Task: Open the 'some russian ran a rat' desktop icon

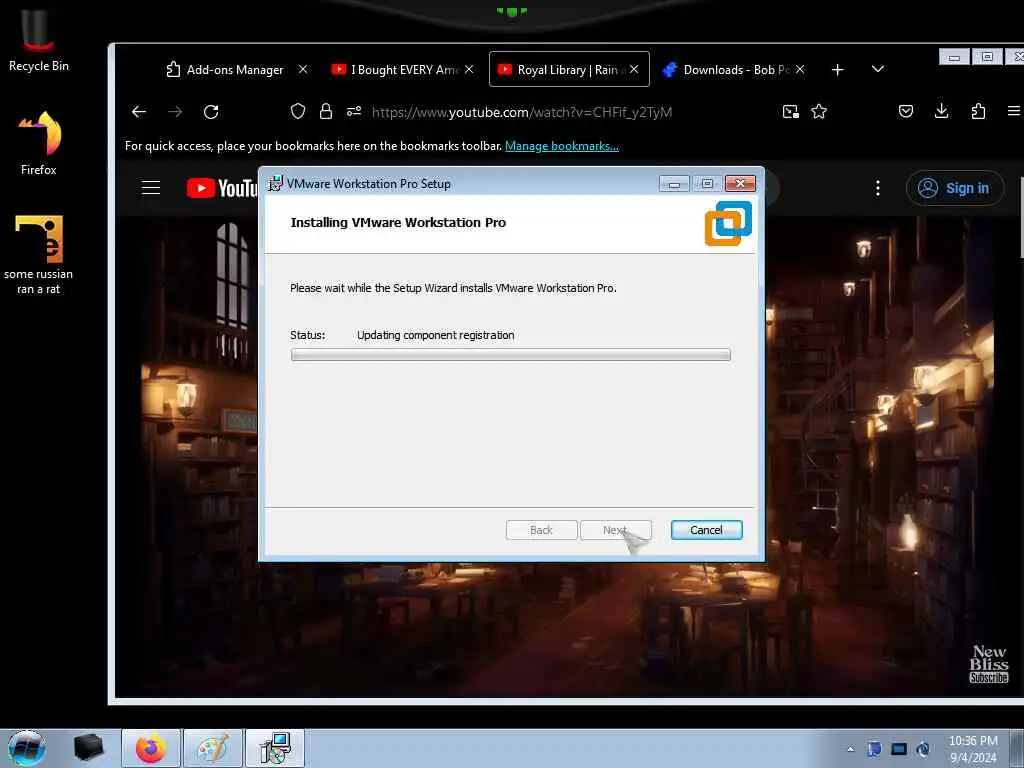Action: [39, 255]
